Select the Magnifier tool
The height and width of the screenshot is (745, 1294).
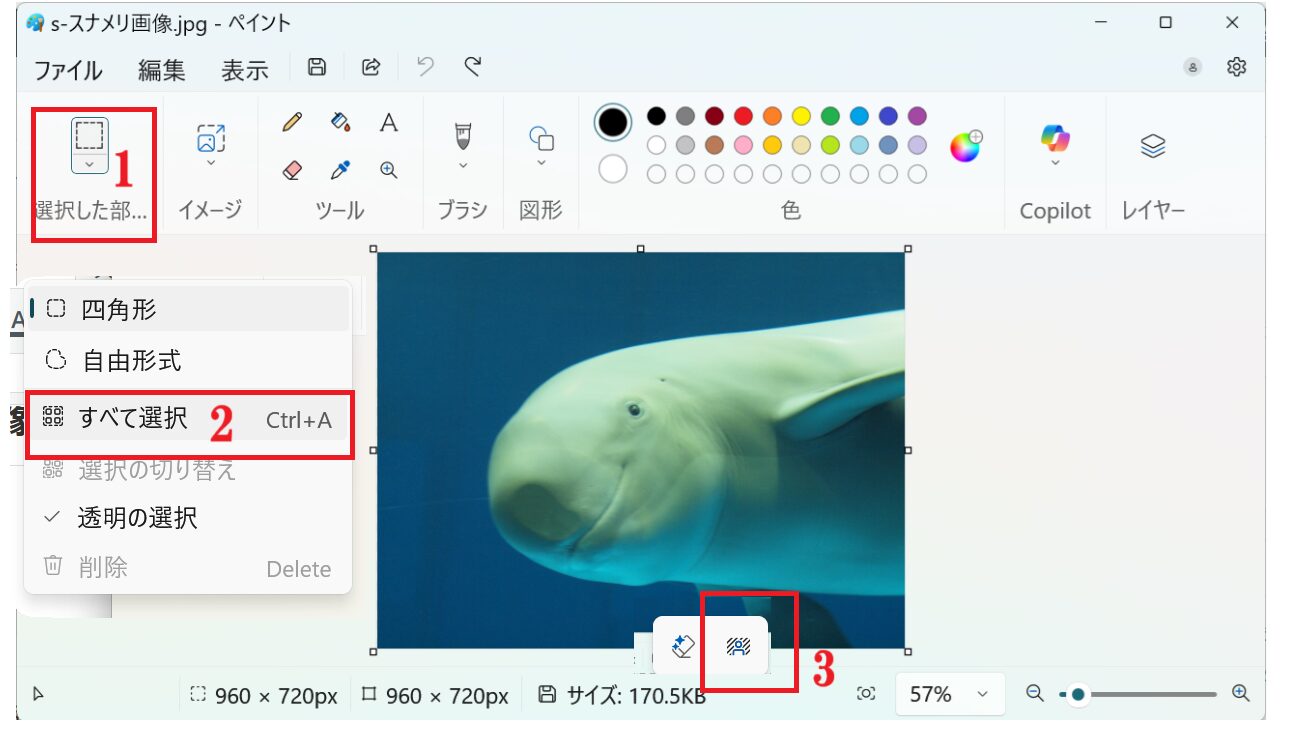click(389, 171)
